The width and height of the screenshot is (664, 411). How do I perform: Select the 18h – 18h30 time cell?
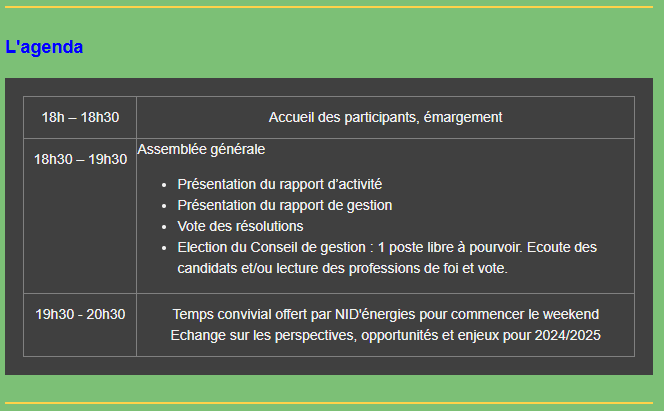coord(80,117)
